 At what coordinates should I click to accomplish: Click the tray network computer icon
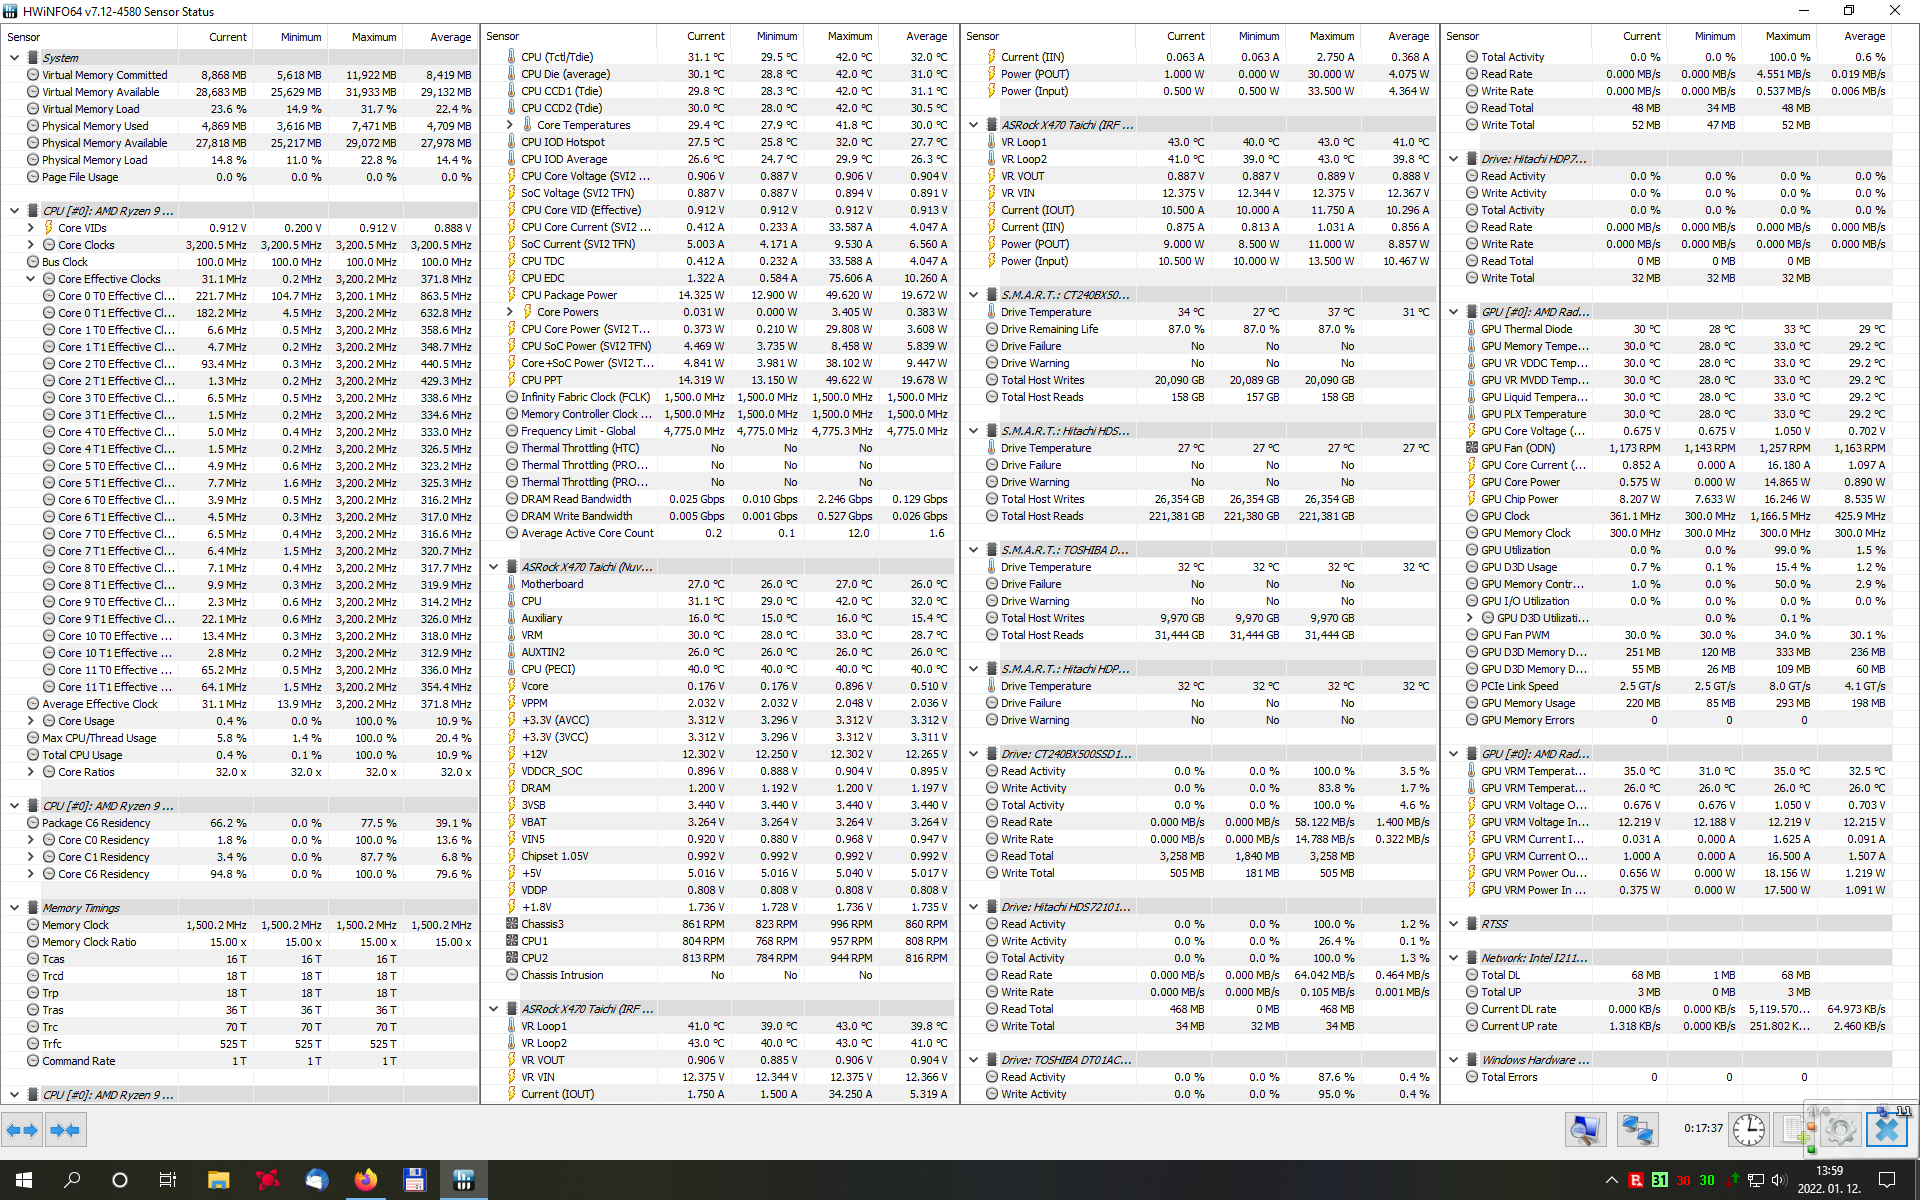pos(1755,1180)
